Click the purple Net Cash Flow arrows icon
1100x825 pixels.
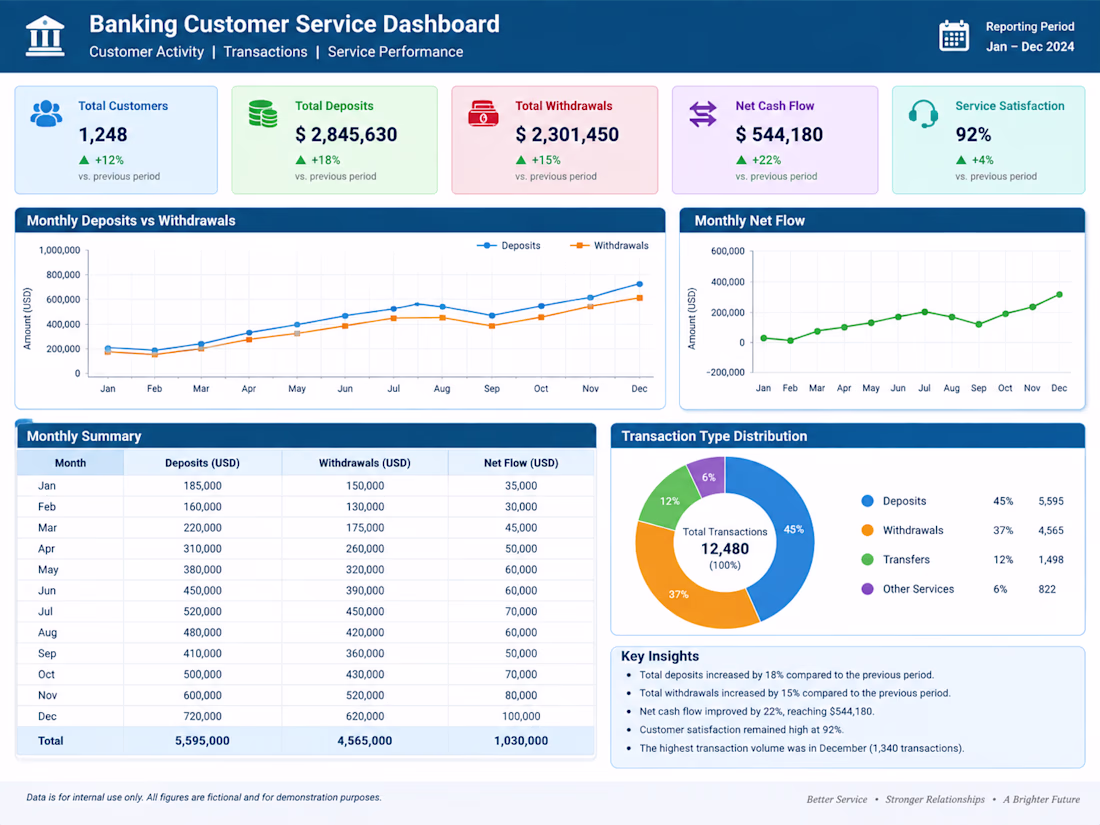coord(703,114)
